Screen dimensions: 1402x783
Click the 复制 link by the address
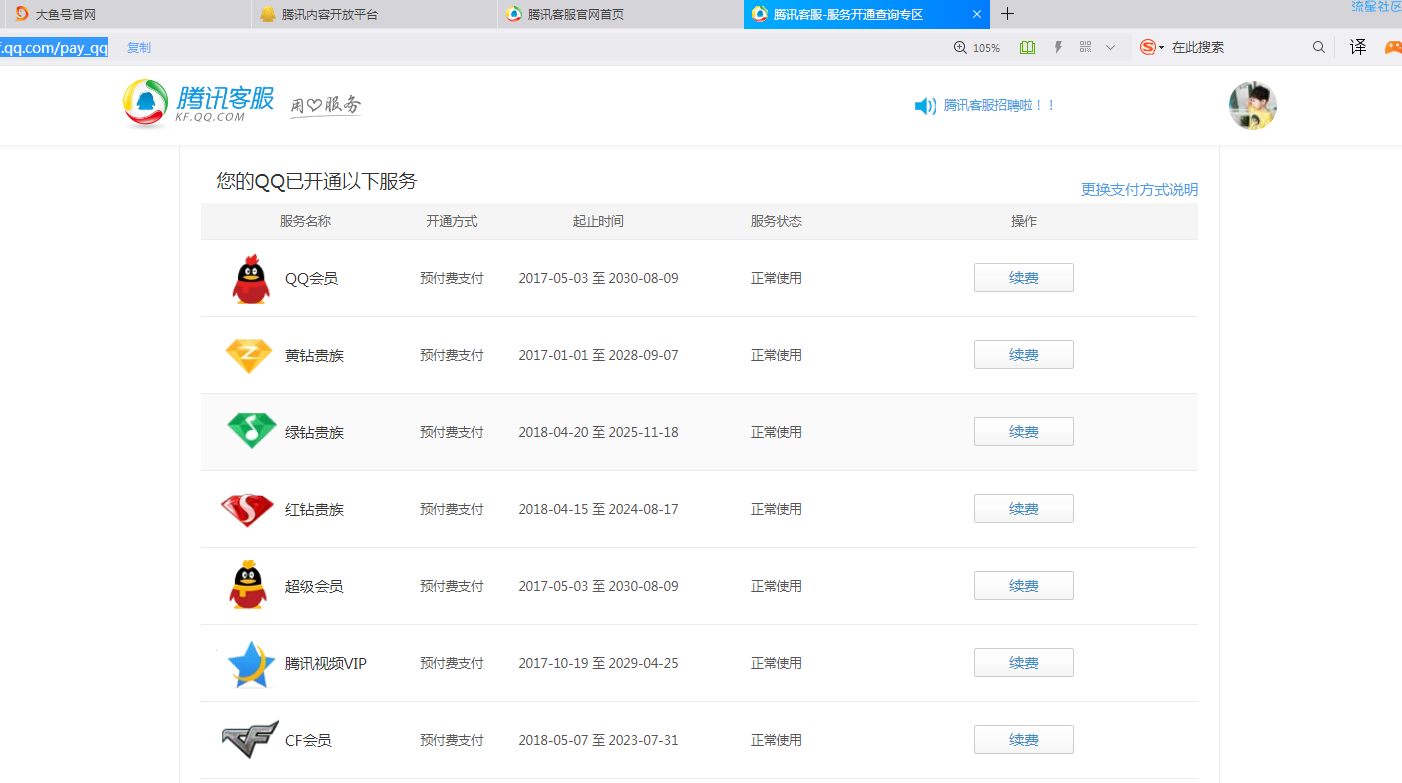click(139, 48)
